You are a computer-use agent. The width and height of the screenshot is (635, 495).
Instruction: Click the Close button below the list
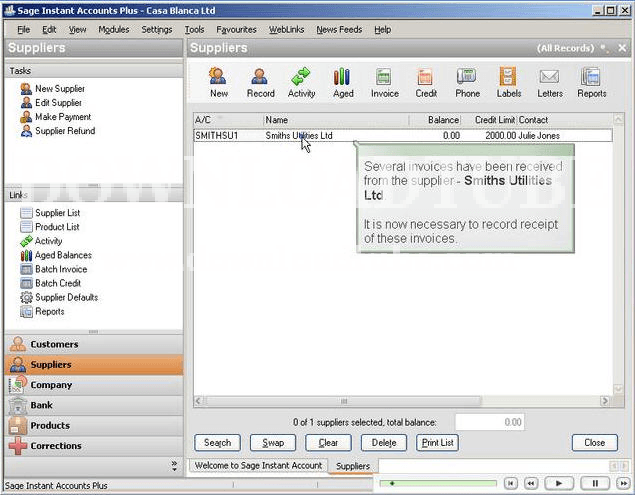pos(595,443)
